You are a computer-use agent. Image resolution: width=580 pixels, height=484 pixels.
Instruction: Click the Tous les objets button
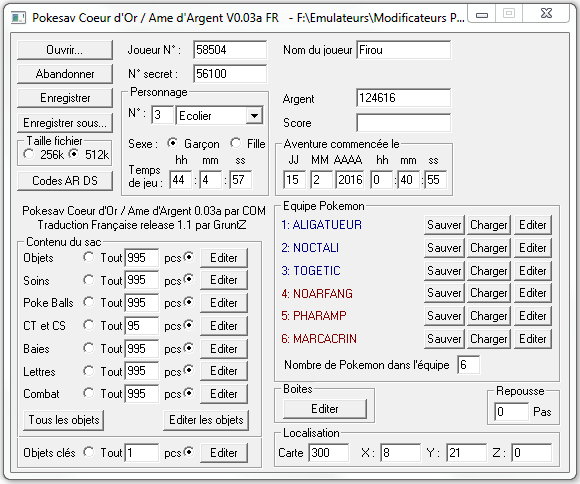pyautogui.click(x=64, y=420)
